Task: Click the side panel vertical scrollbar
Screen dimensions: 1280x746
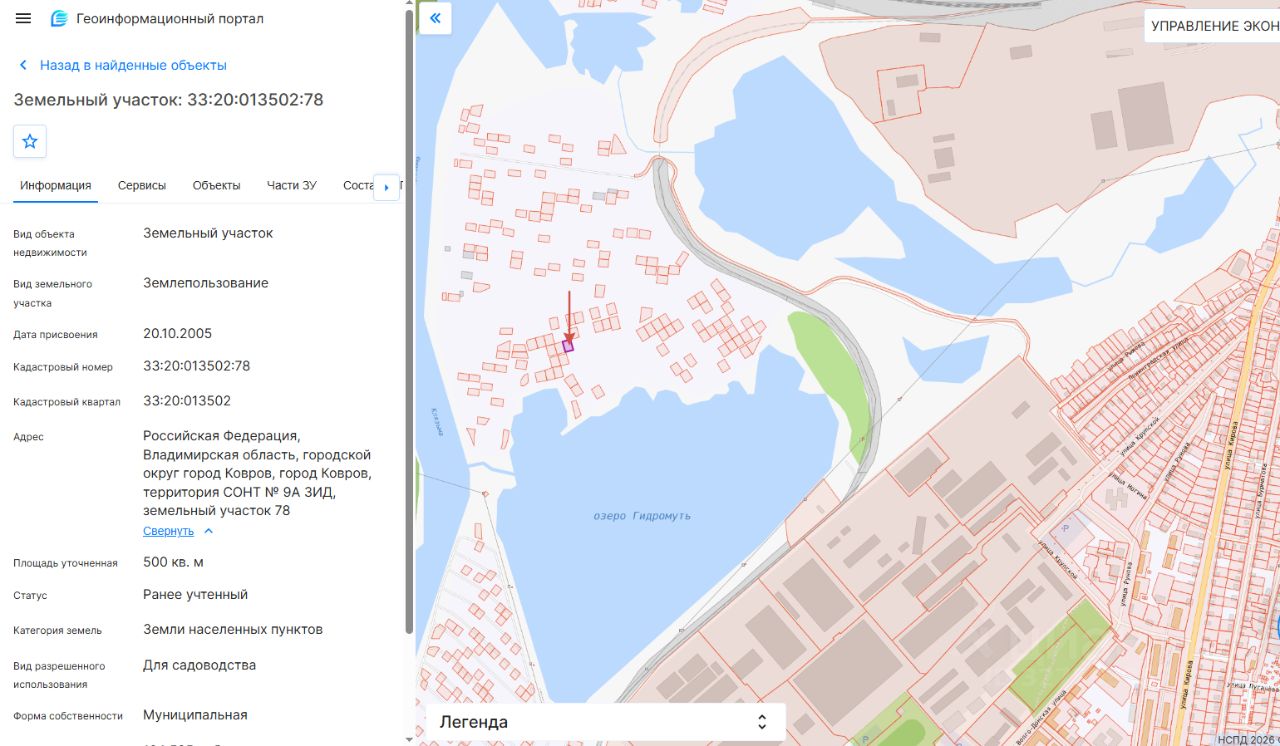Action: coord(408,320)
